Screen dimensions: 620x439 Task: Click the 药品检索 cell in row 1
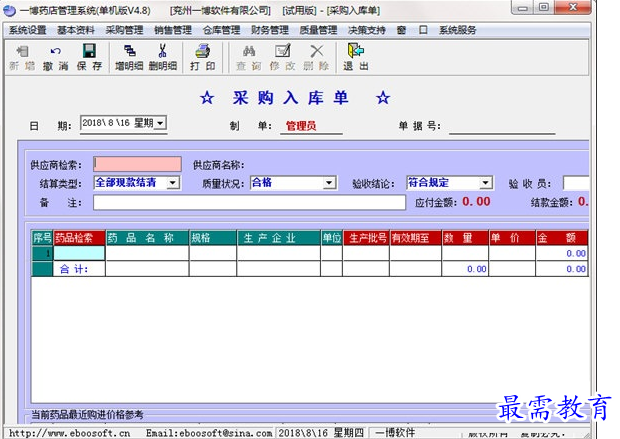click(x=79, y=253)
